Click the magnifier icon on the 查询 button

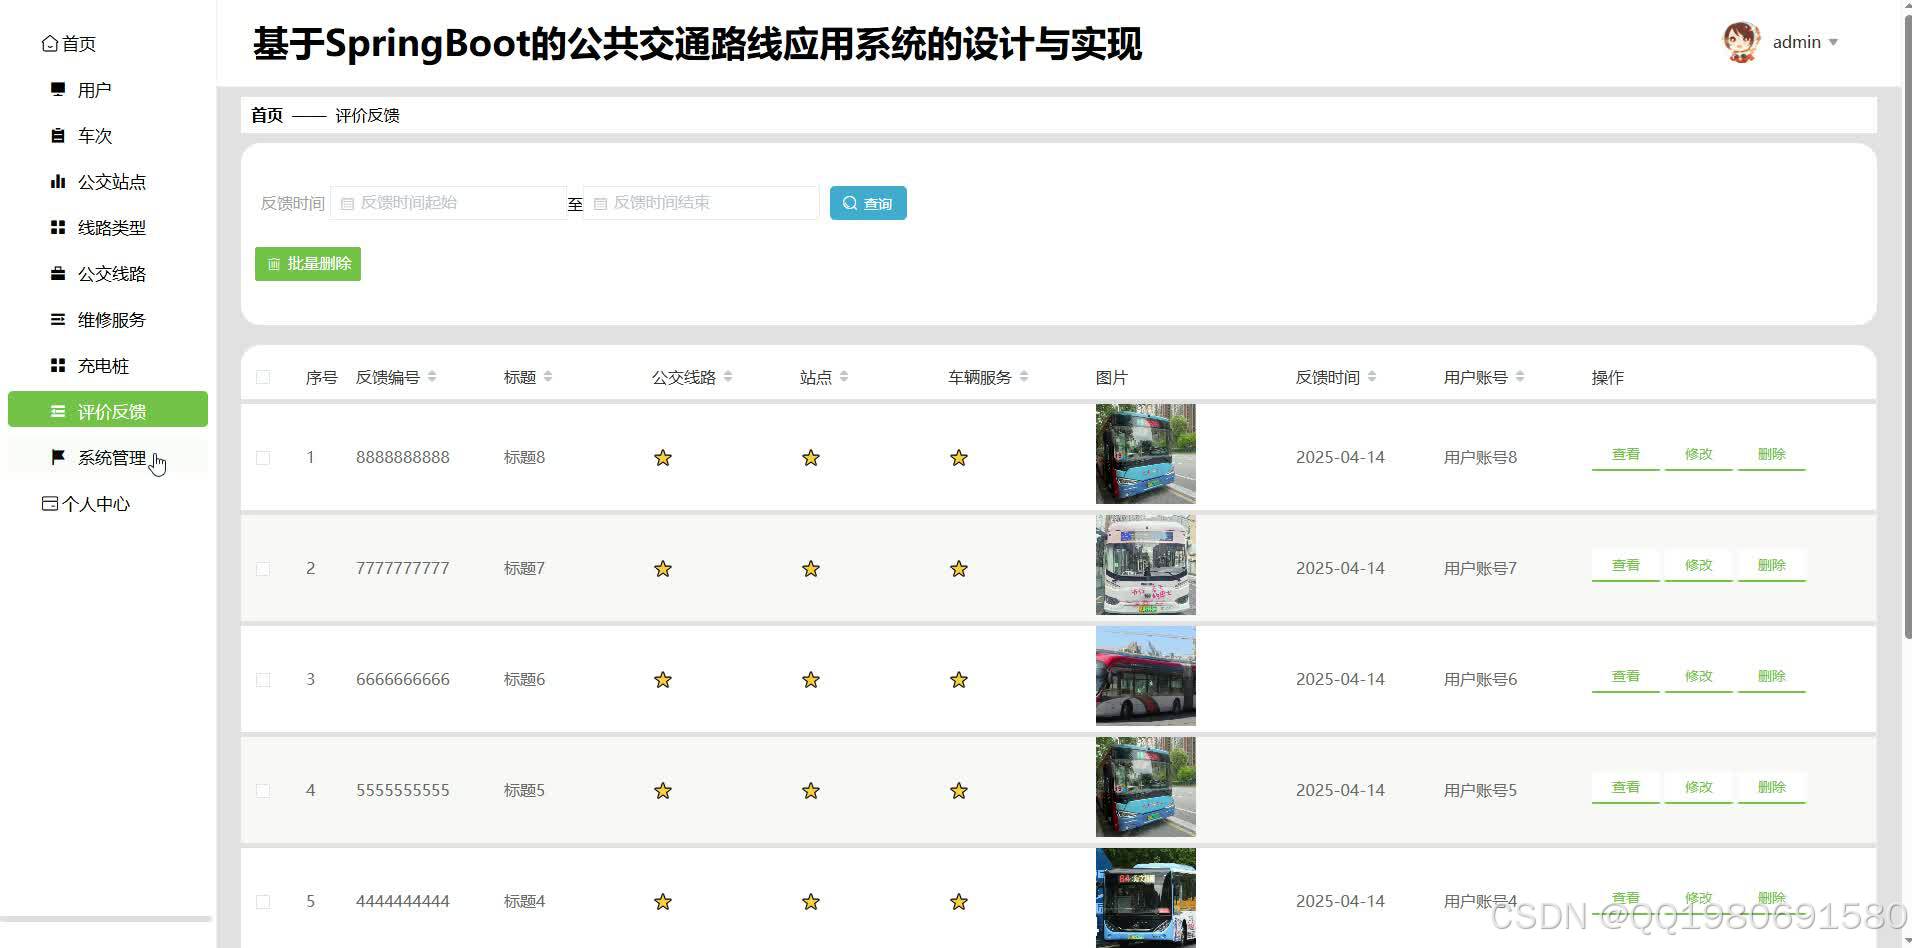click(851, 202)
